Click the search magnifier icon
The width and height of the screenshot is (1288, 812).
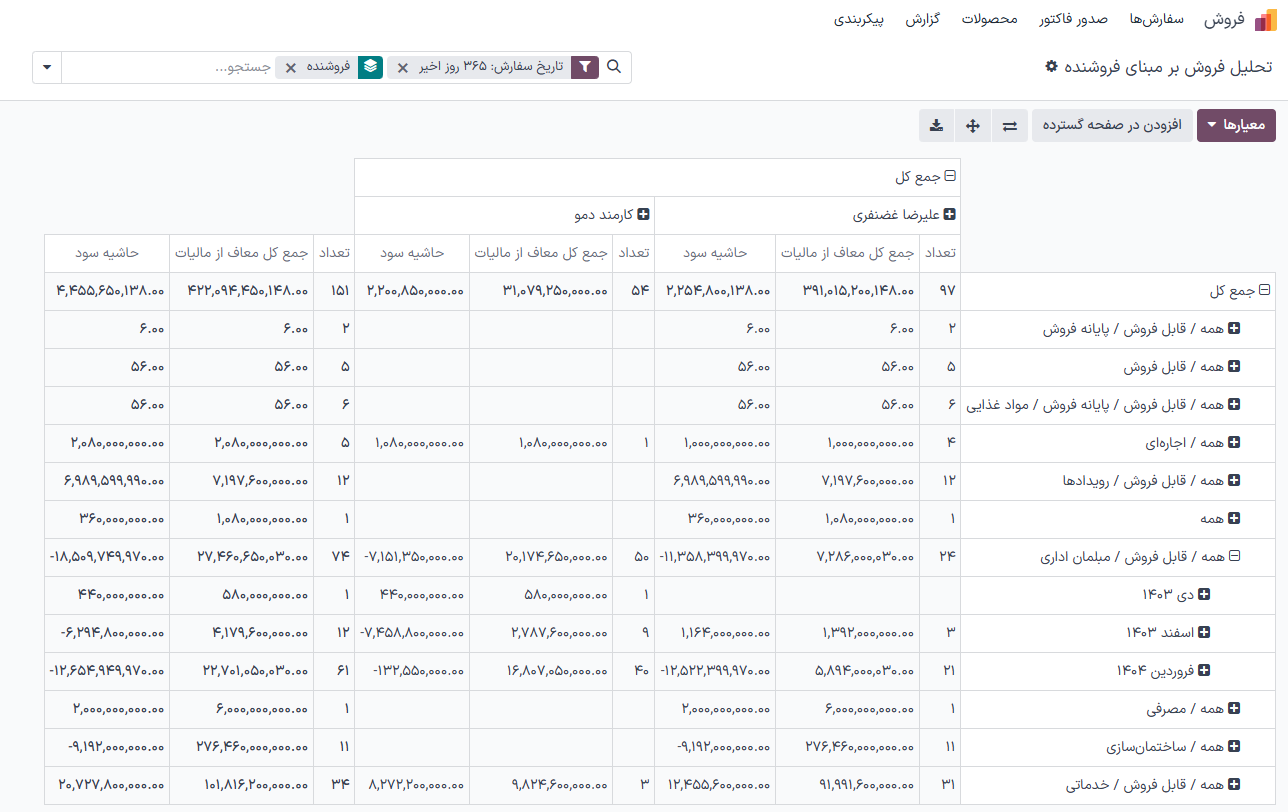tap(615, 67)
